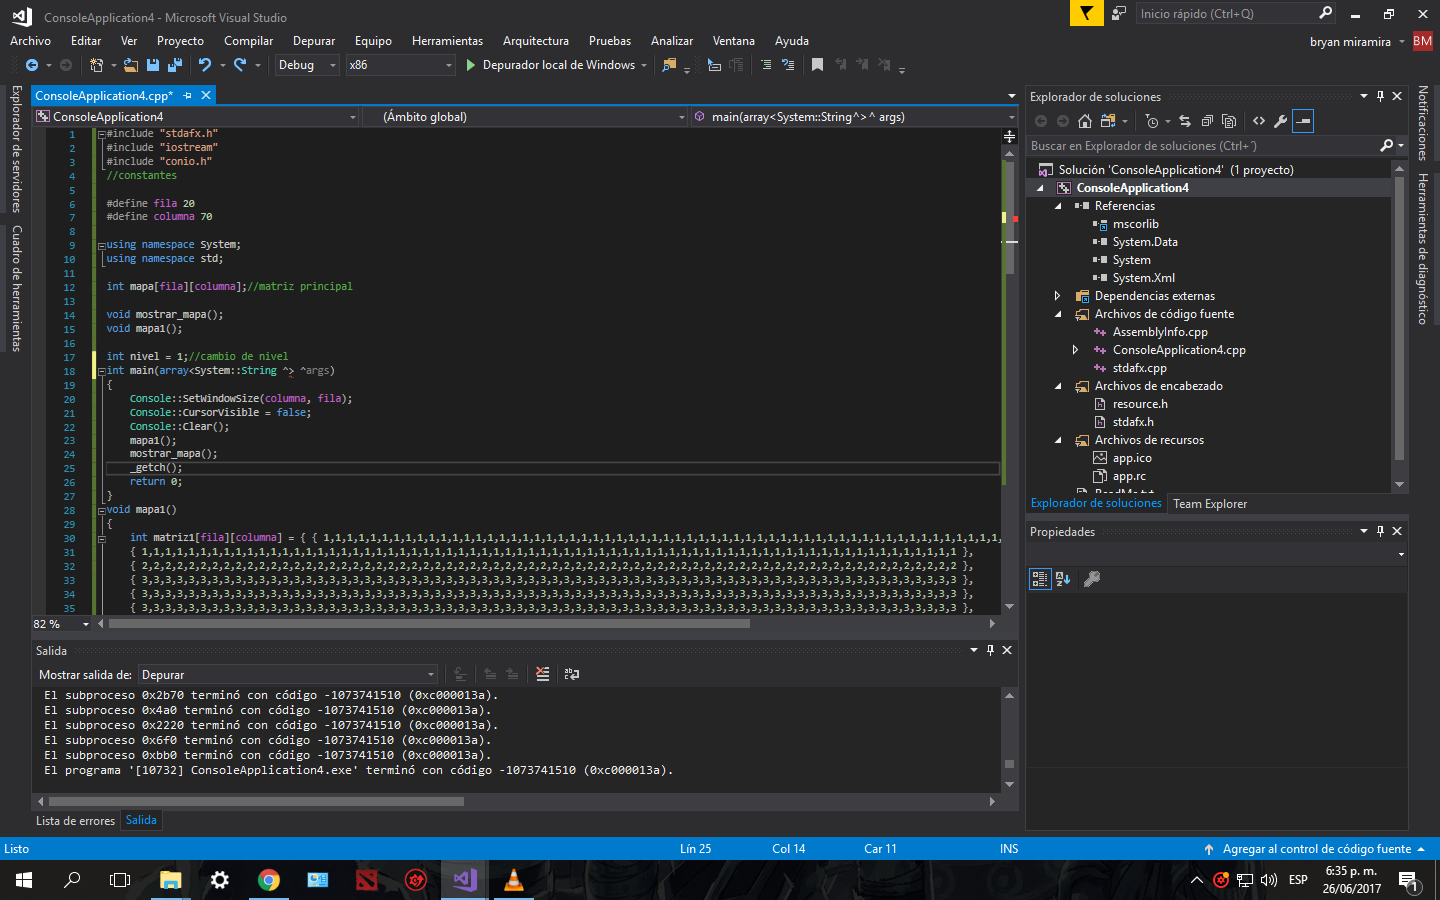Toggle auto-hide pin on Explorador de soluciones
The width and height of the screenshot is (1440, 900).
point(1380,96)
